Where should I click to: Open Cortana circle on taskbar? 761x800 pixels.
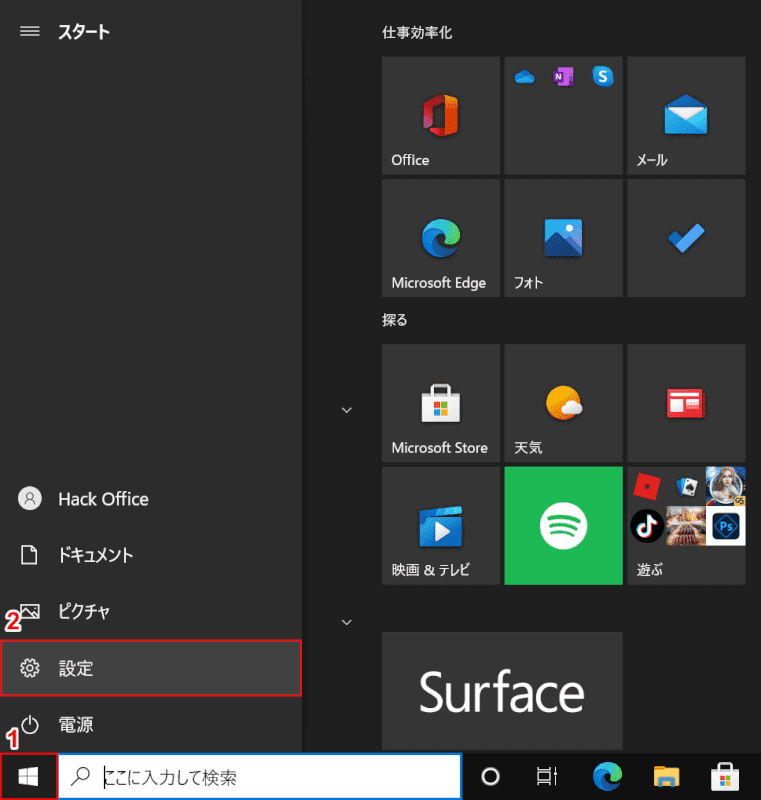pos(490,777)
